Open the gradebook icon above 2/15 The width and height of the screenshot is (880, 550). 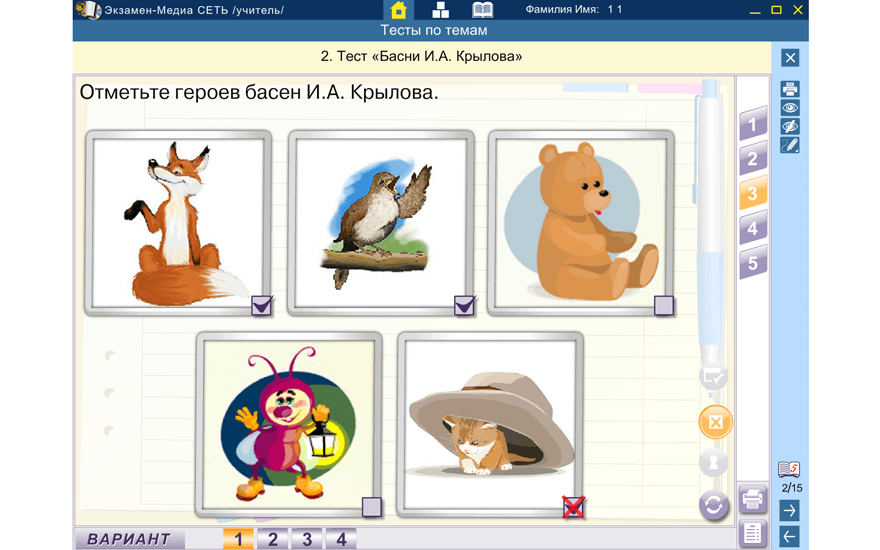click(789, 468)
